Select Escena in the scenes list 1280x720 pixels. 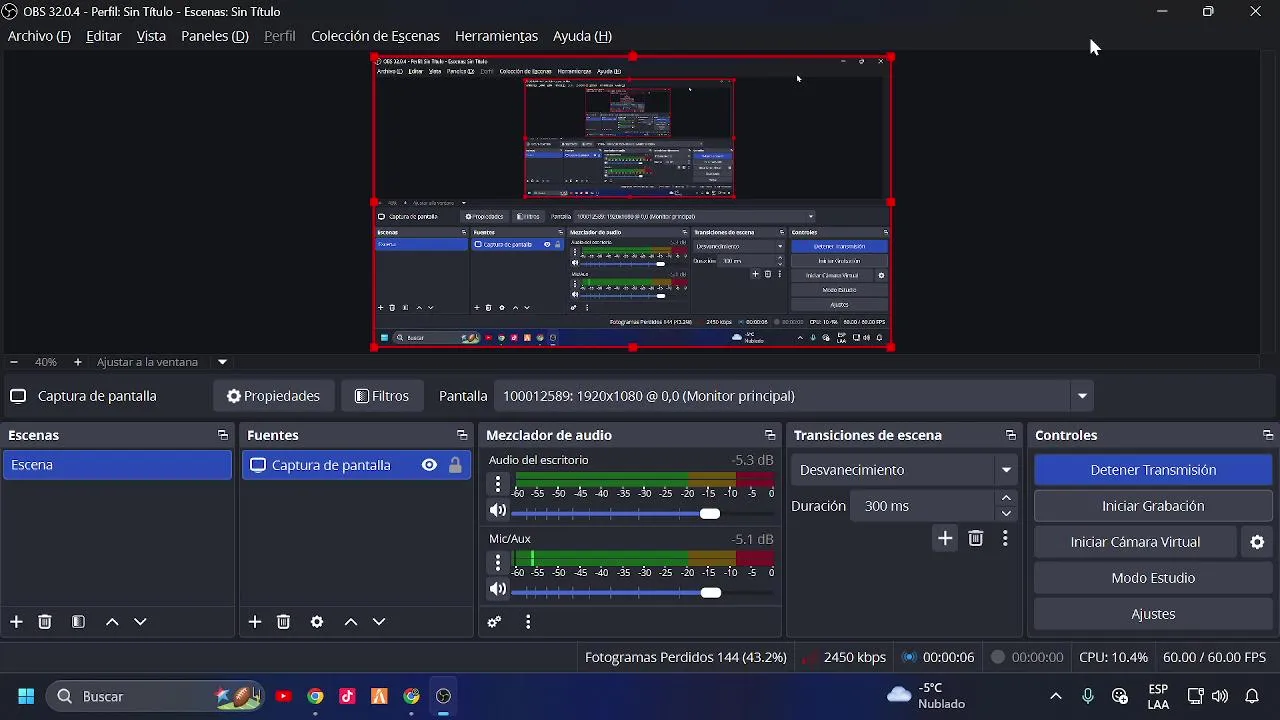click(117, 465)
